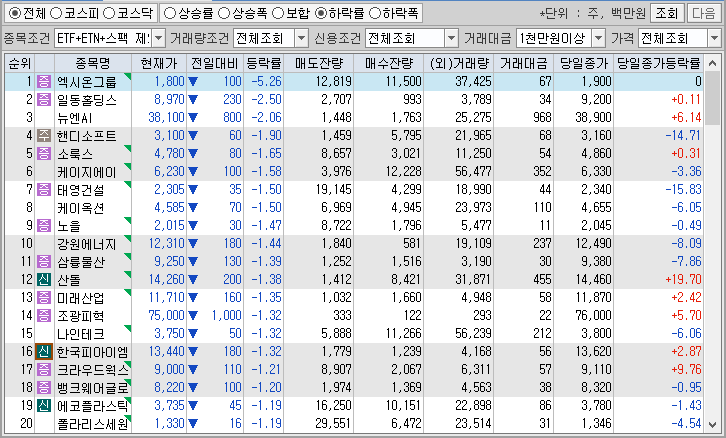Choose the 보합 radio option

click(278, 13)
